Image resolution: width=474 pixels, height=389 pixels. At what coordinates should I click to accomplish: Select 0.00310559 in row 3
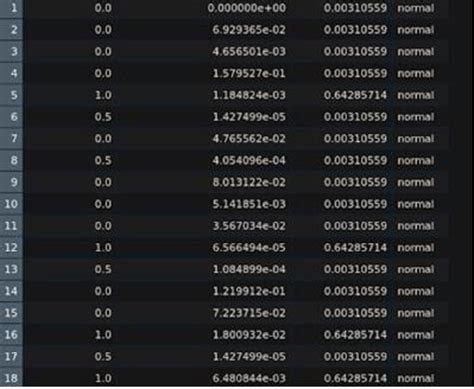[x=355, y=52]
